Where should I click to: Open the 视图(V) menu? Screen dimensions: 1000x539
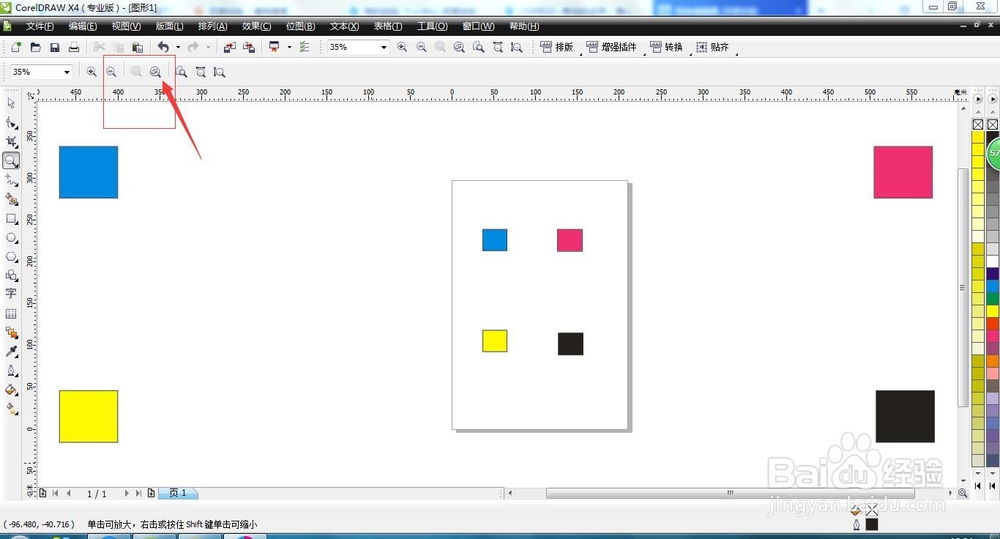pos(126,26)
